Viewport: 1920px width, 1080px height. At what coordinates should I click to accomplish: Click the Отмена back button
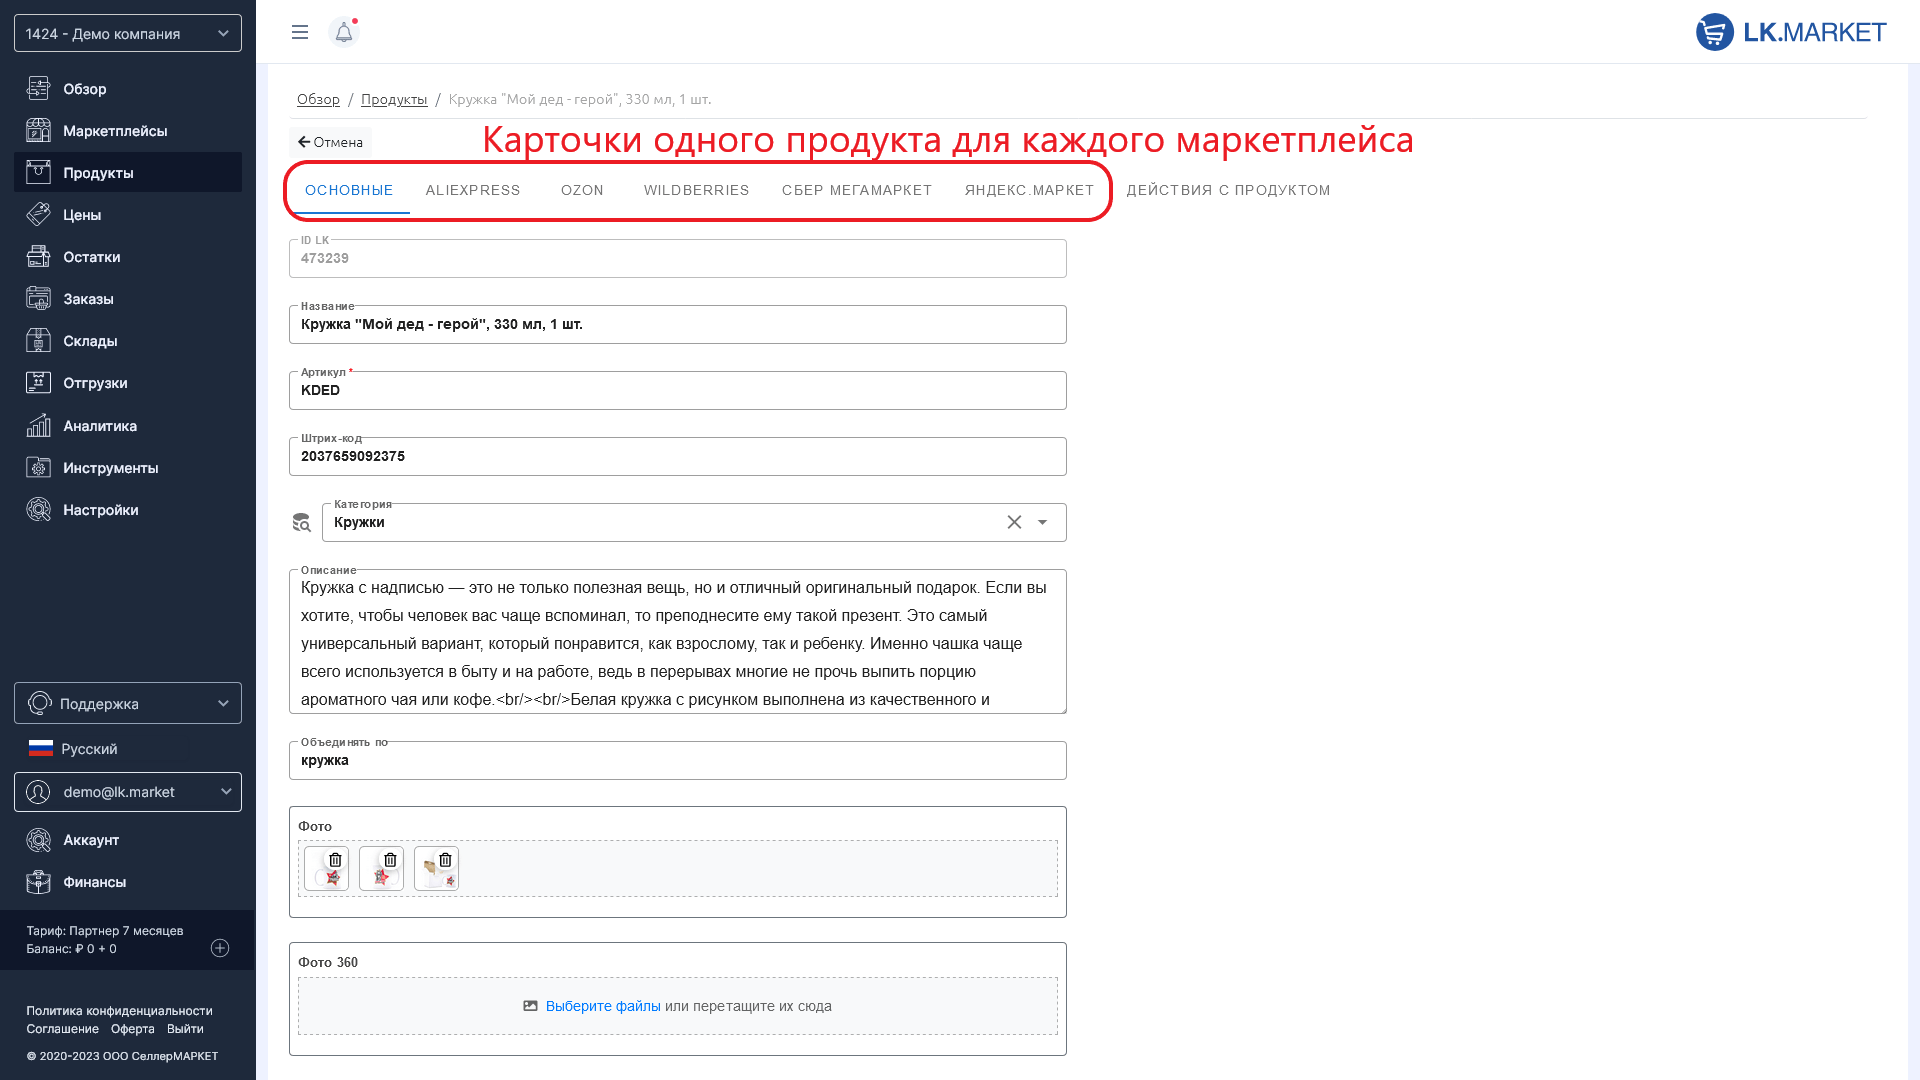331,142
